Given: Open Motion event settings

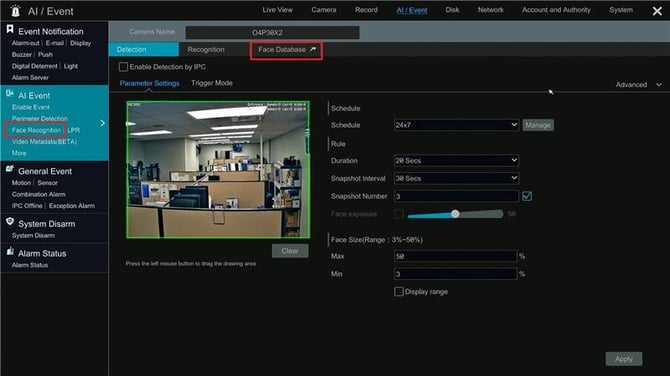Looking at the screenshot, I should [21, 183].
